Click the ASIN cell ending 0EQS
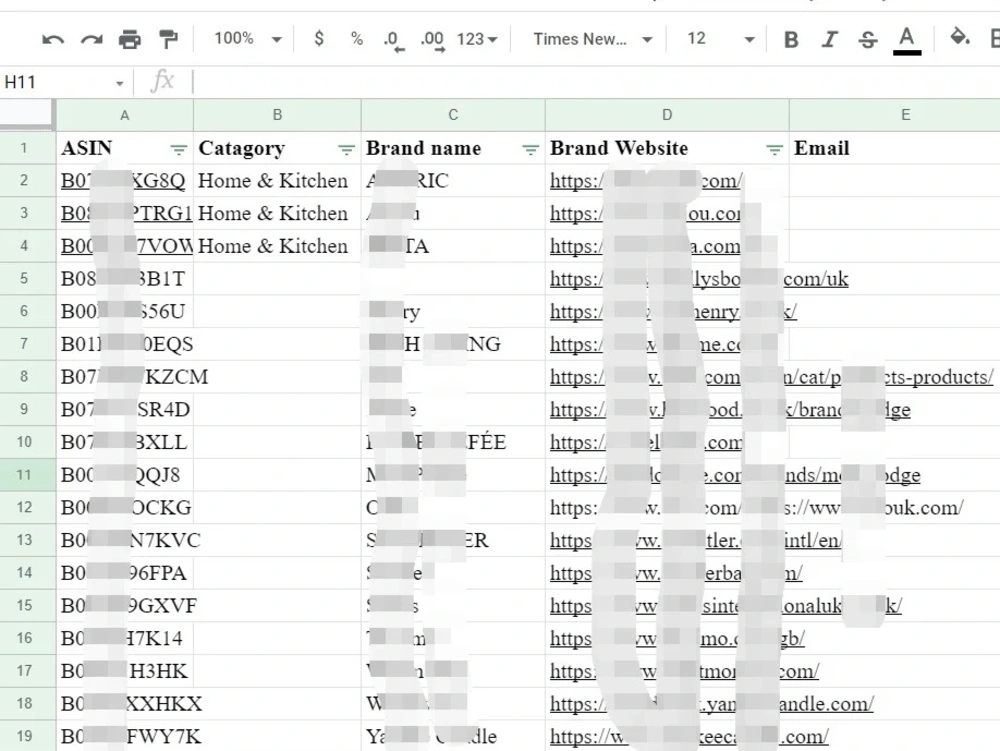Screen dimensions: 1000x751 click(x=126, y=344)
